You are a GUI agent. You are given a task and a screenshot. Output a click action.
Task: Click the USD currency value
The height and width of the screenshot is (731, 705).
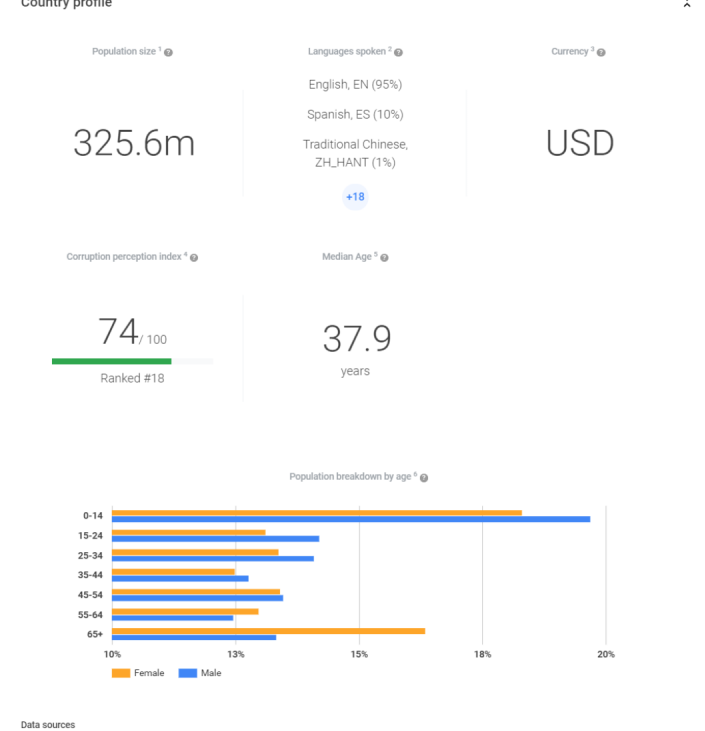(x=579, y=144)
